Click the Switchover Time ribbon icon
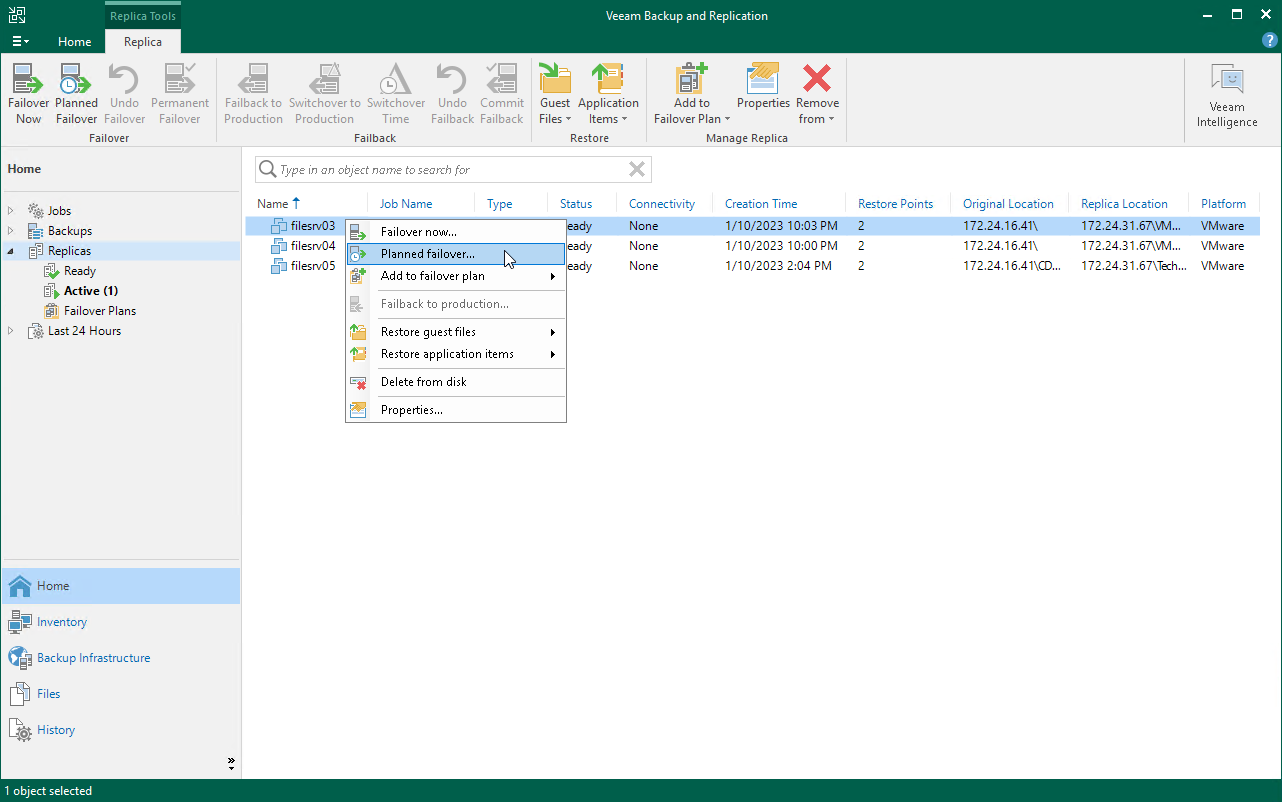This screenshot has height=802, width=1282. coord(396,94)
